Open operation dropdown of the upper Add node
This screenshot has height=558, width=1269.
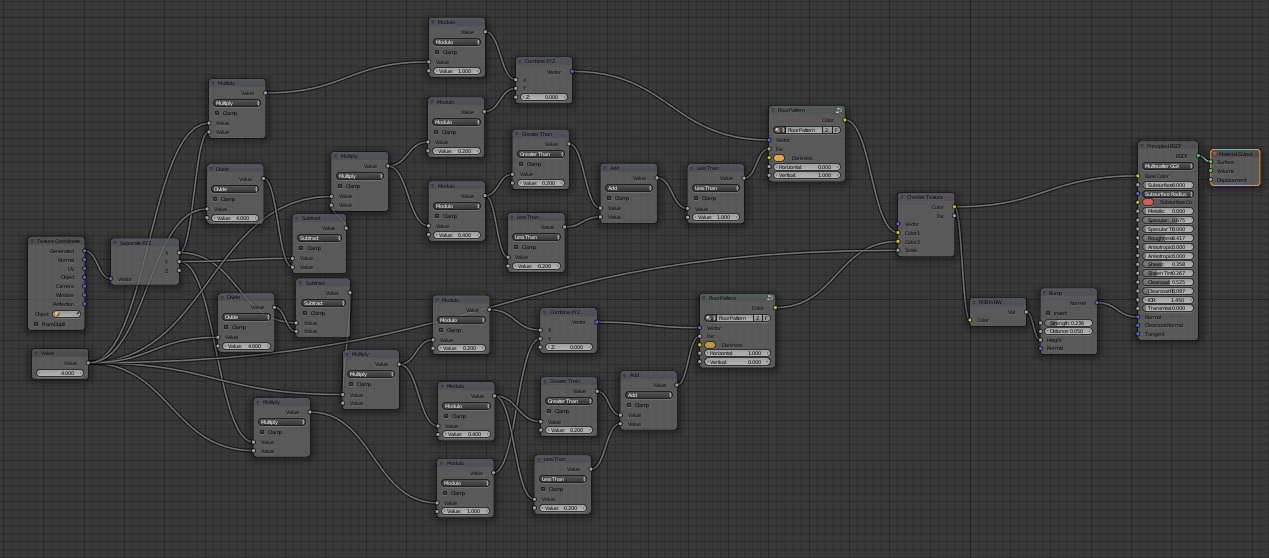point(629,188)
